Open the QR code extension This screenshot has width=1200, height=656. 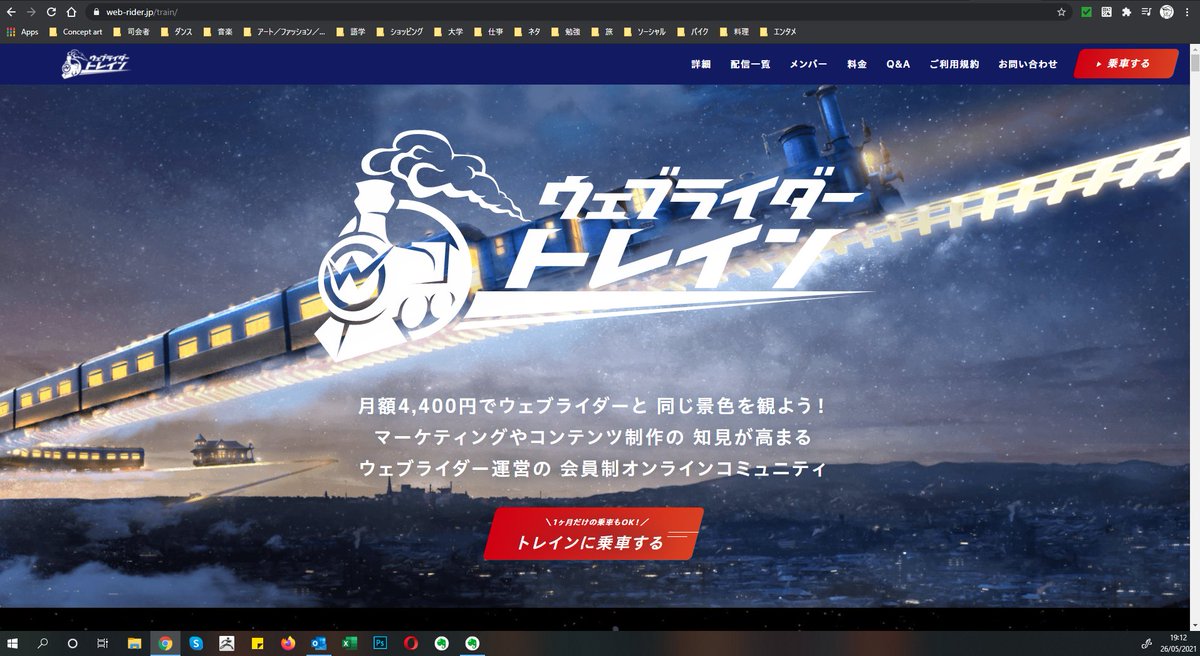1106,12
